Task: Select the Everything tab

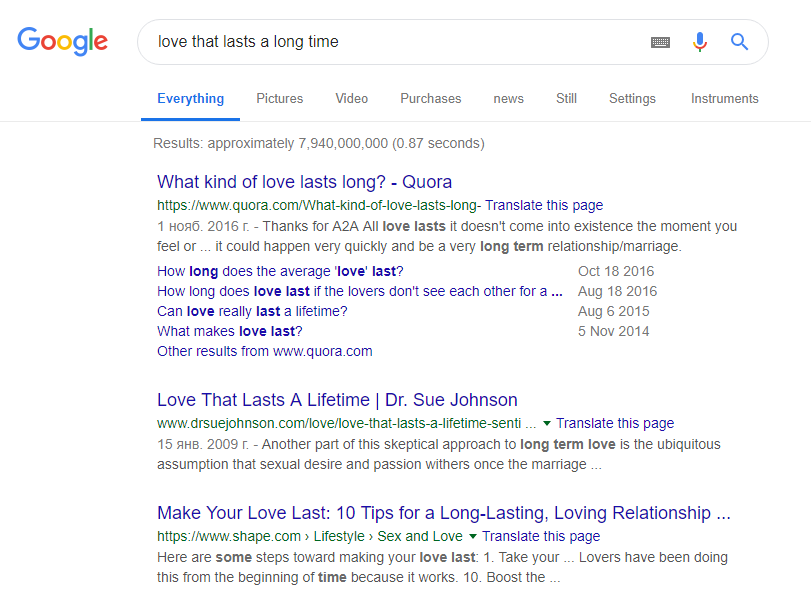Action: 190,98
